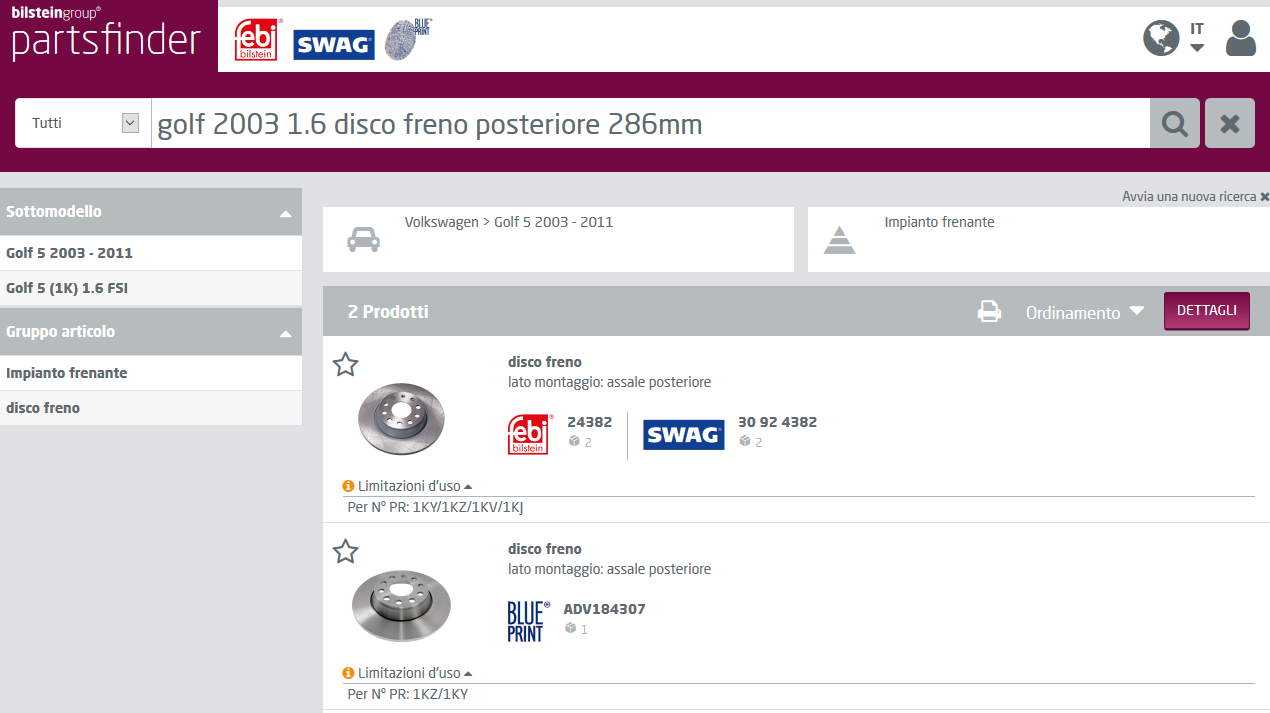Collapse the Gruppo articolo panel
1270x713 pixels.
(x=286, y=333)
